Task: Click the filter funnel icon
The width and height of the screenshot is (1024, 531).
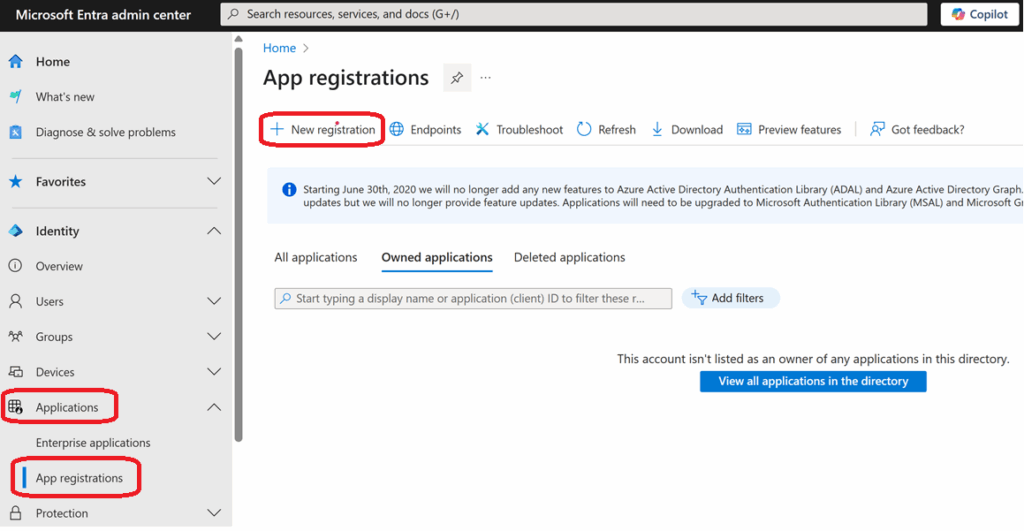Action: (x=699, y=298)
